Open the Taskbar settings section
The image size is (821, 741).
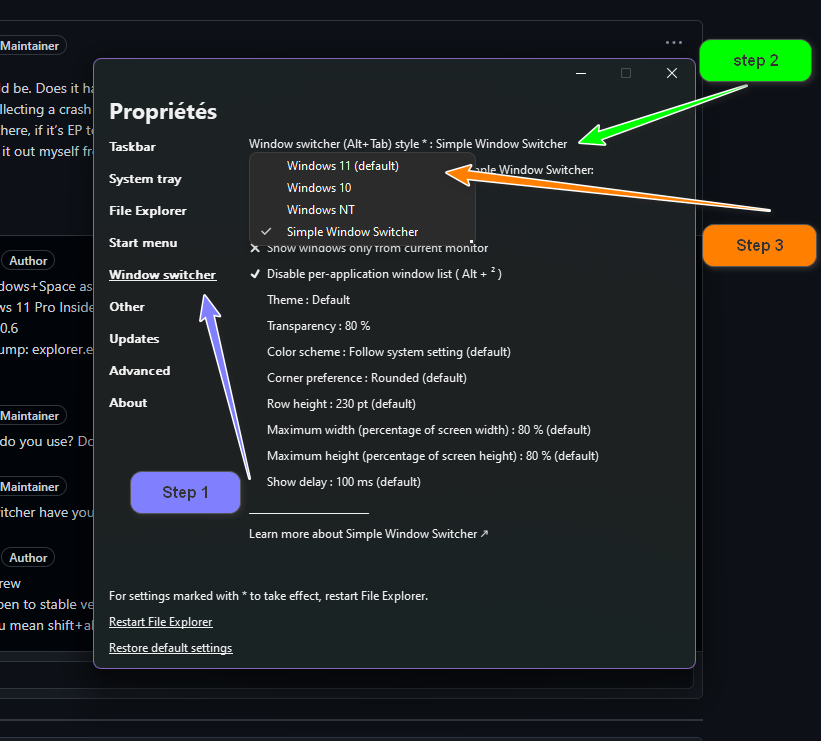pos(132,147)
